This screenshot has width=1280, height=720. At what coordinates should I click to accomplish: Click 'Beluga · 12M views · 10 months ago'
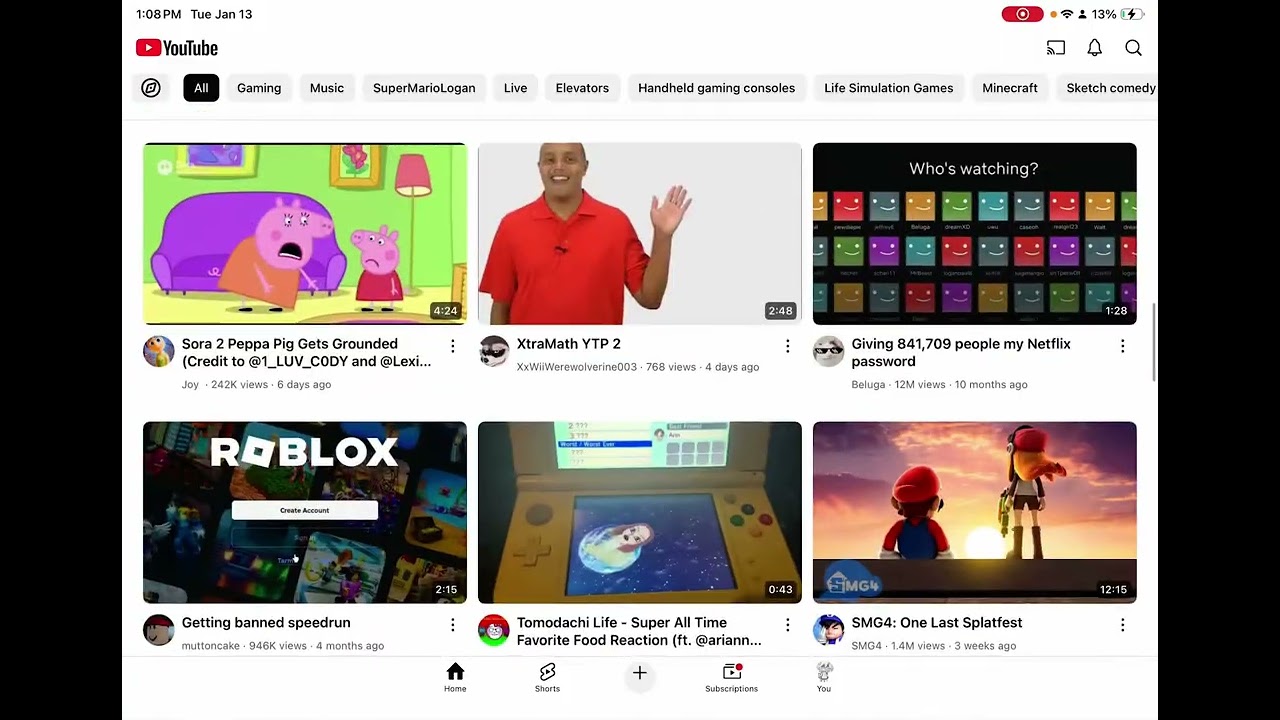coord(939,385)
